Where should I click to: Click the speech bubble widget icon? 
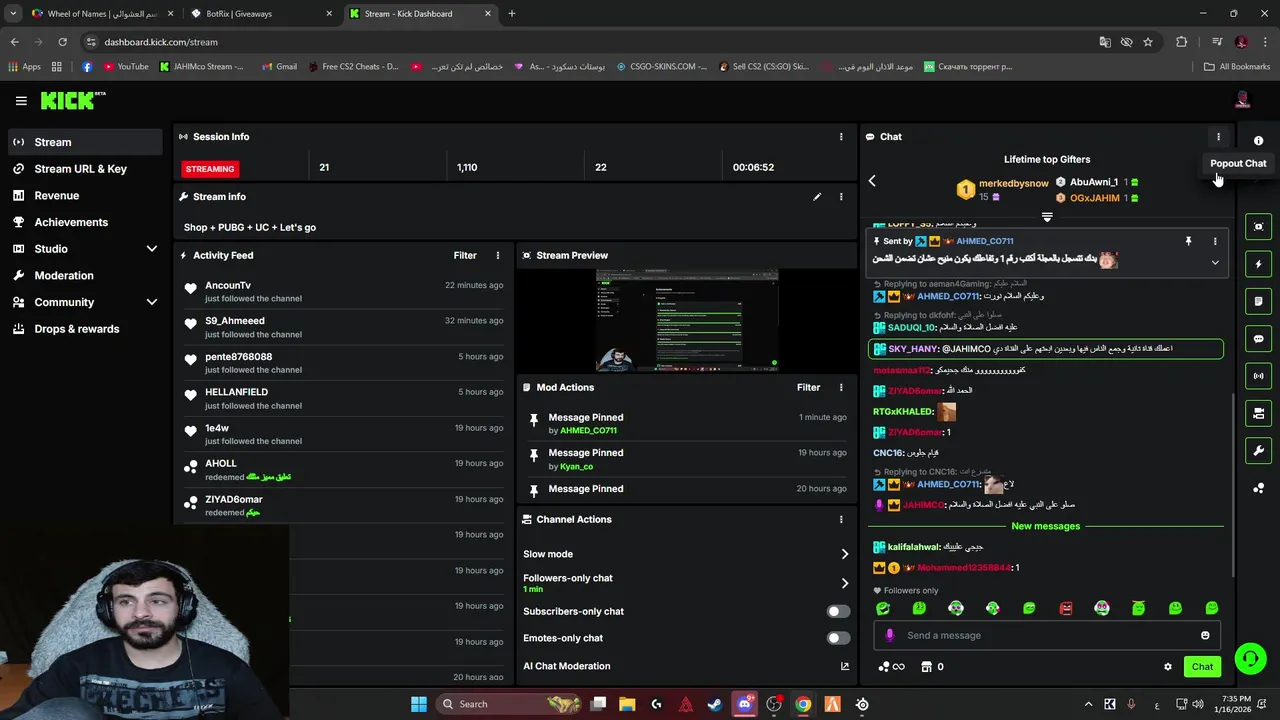click(x=1258, y=339)
